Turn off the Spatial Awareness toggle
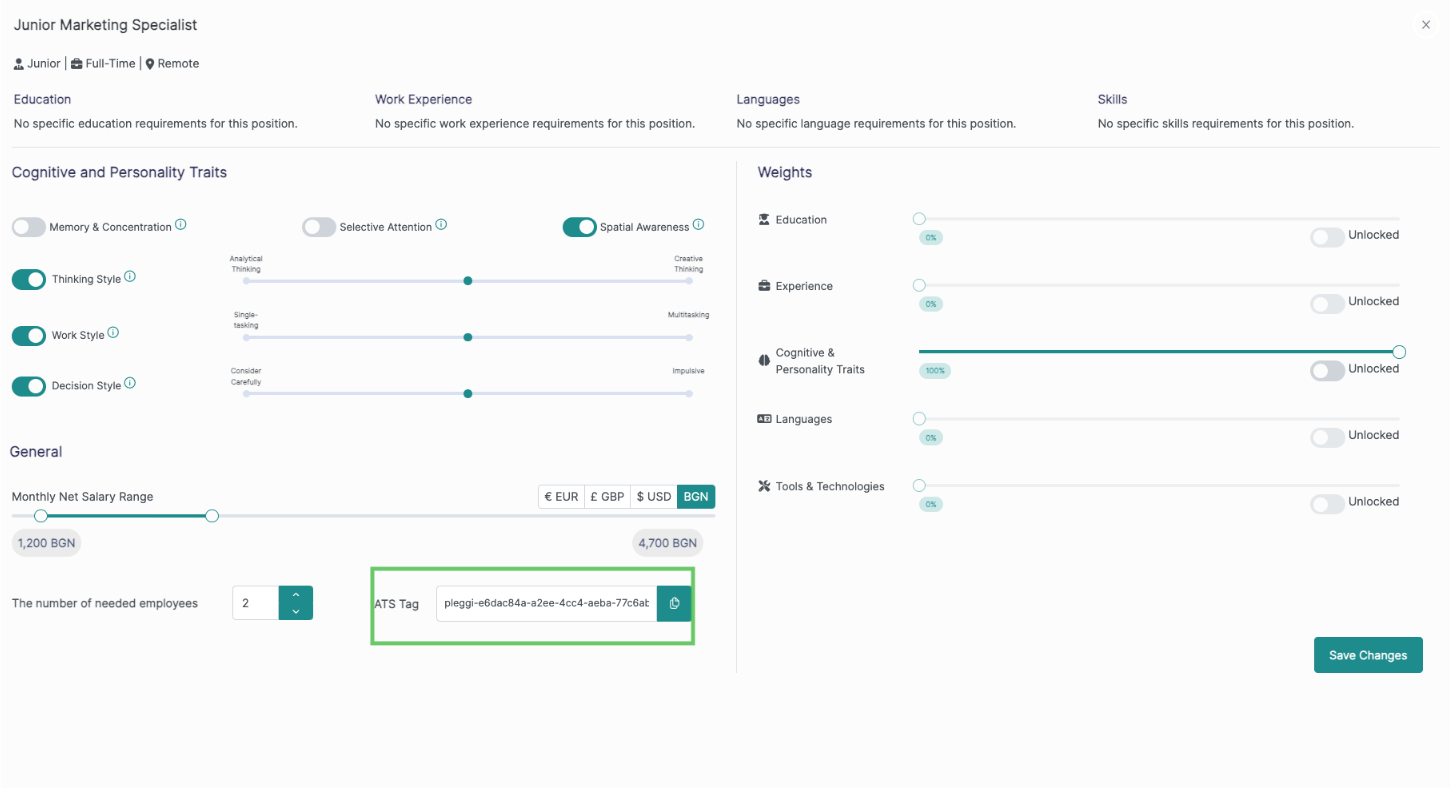Image resolution: width=1450 pixels, height=788 pixels. click(580, 227)
